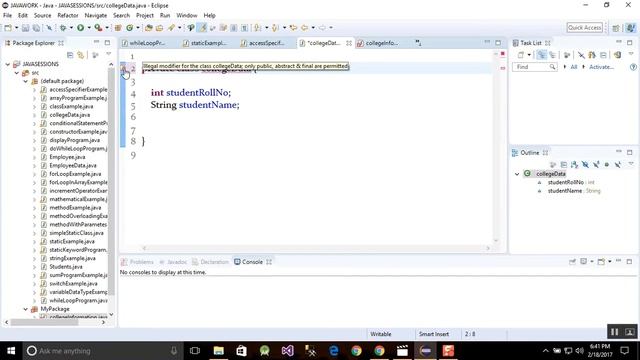Click the Show View list icon after tabs
640x360 pixels.
coord(418,42)
